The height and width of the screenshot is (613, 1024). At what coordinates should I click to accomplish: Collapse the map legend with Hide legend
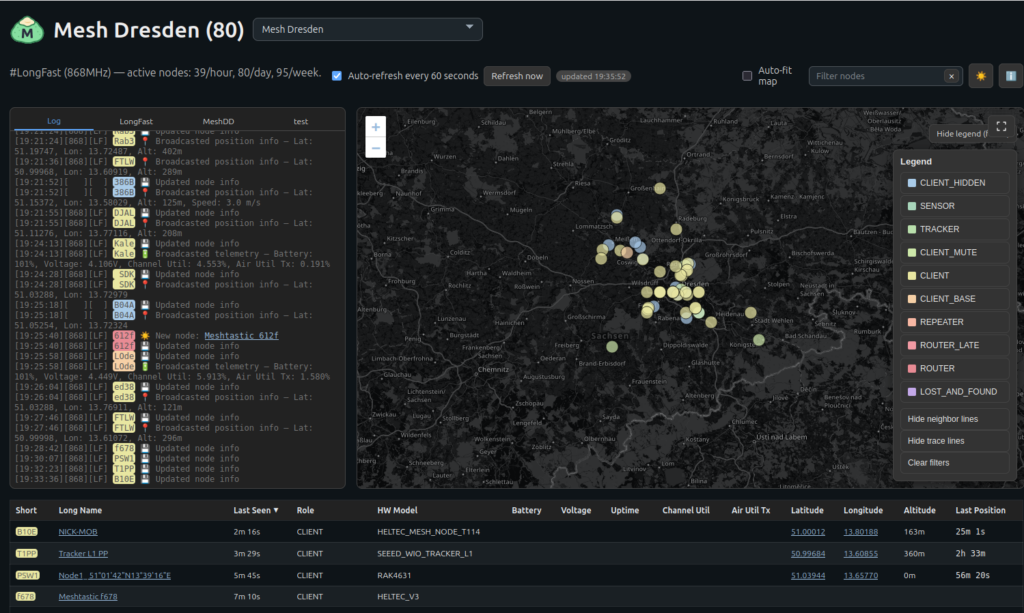tap(958, 133)
